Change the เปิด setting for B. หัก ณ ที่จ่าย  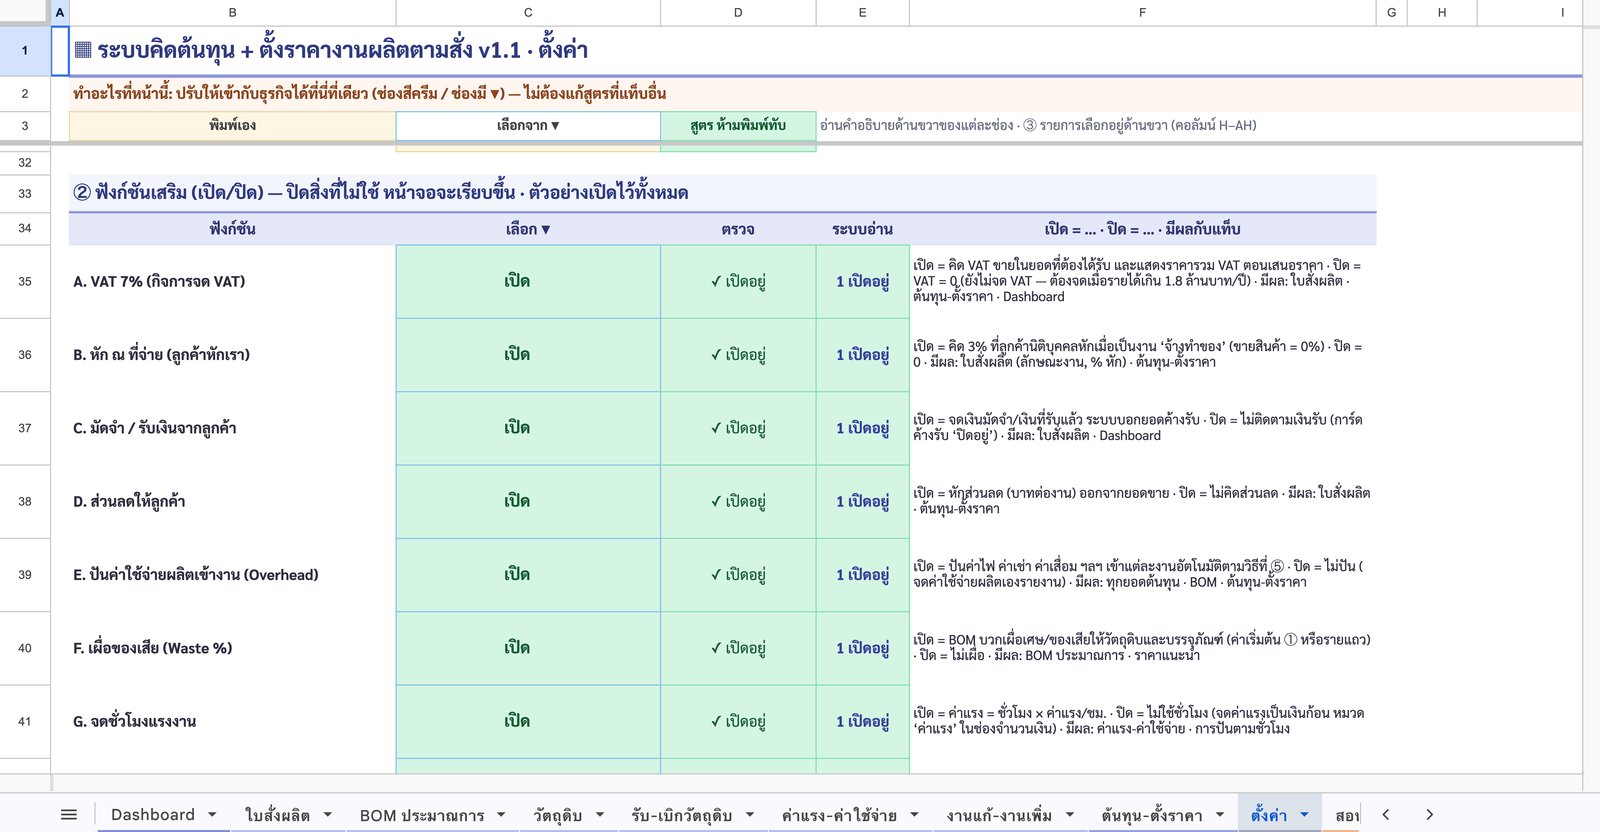[x=528, y=355]
